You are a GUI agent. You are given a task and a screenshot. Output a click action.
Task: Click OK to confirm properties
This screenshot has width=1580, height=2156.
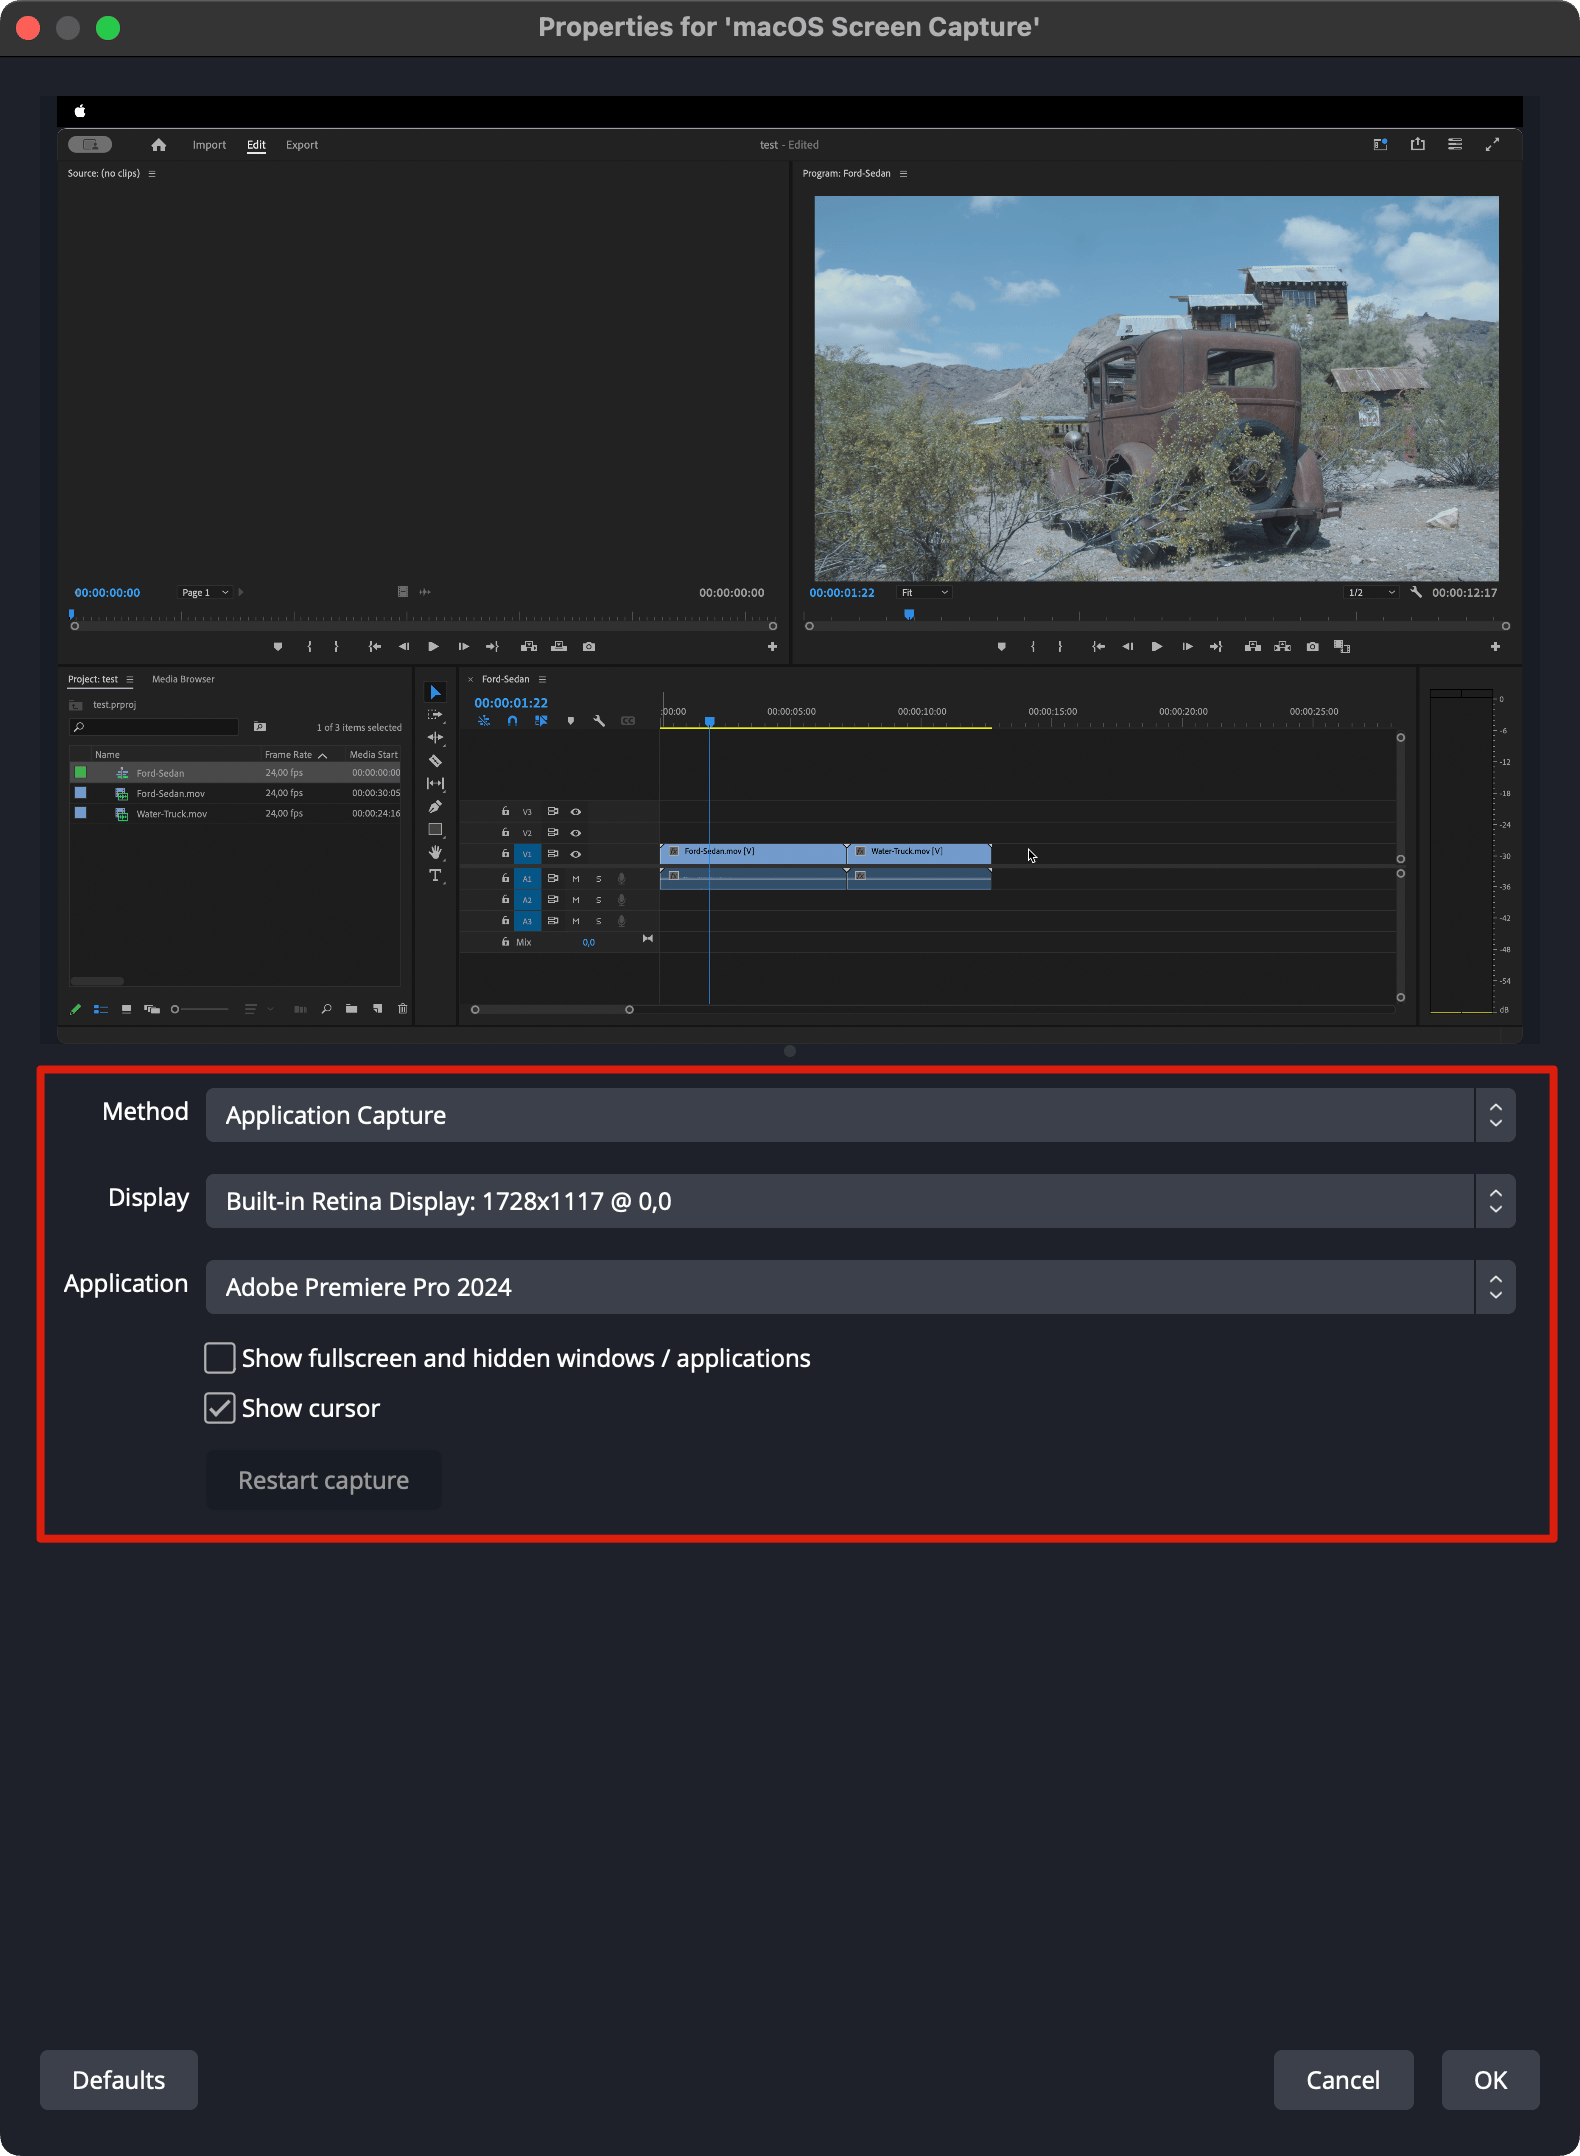point(1490,2080)
